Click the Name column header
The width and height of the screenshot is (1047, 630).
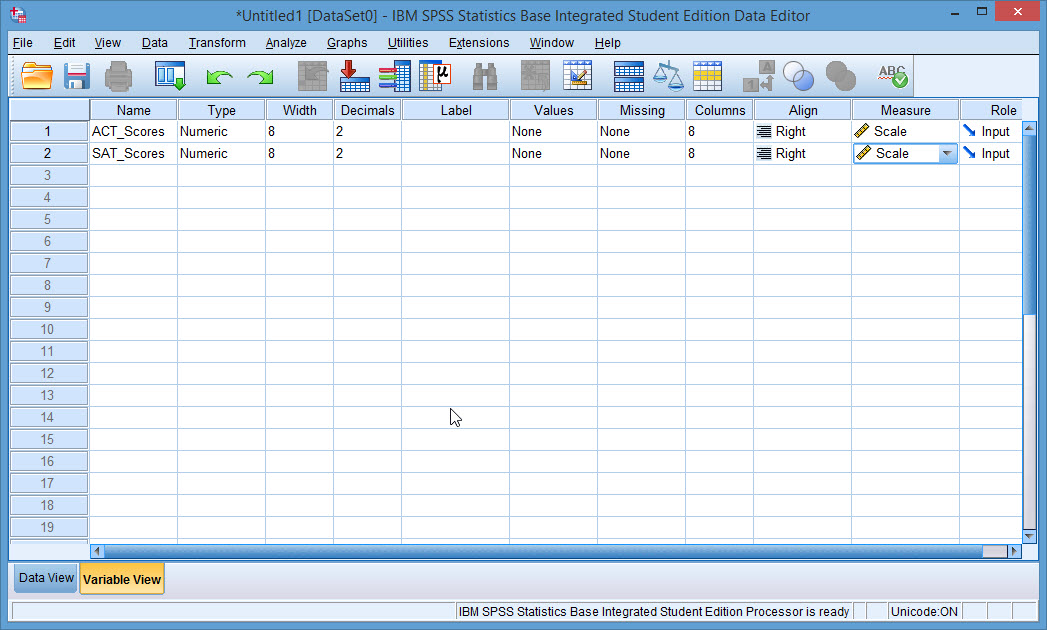[134, 110]
